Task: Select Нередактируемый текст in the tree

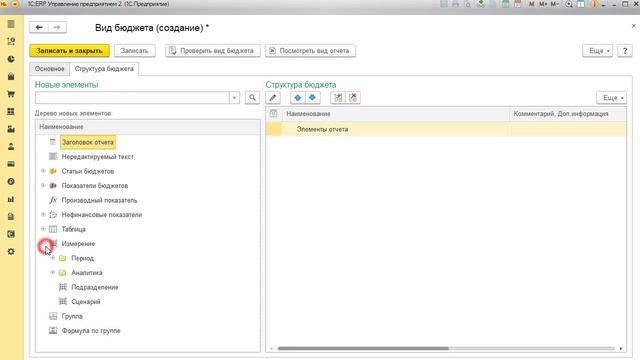Action: 98,156
